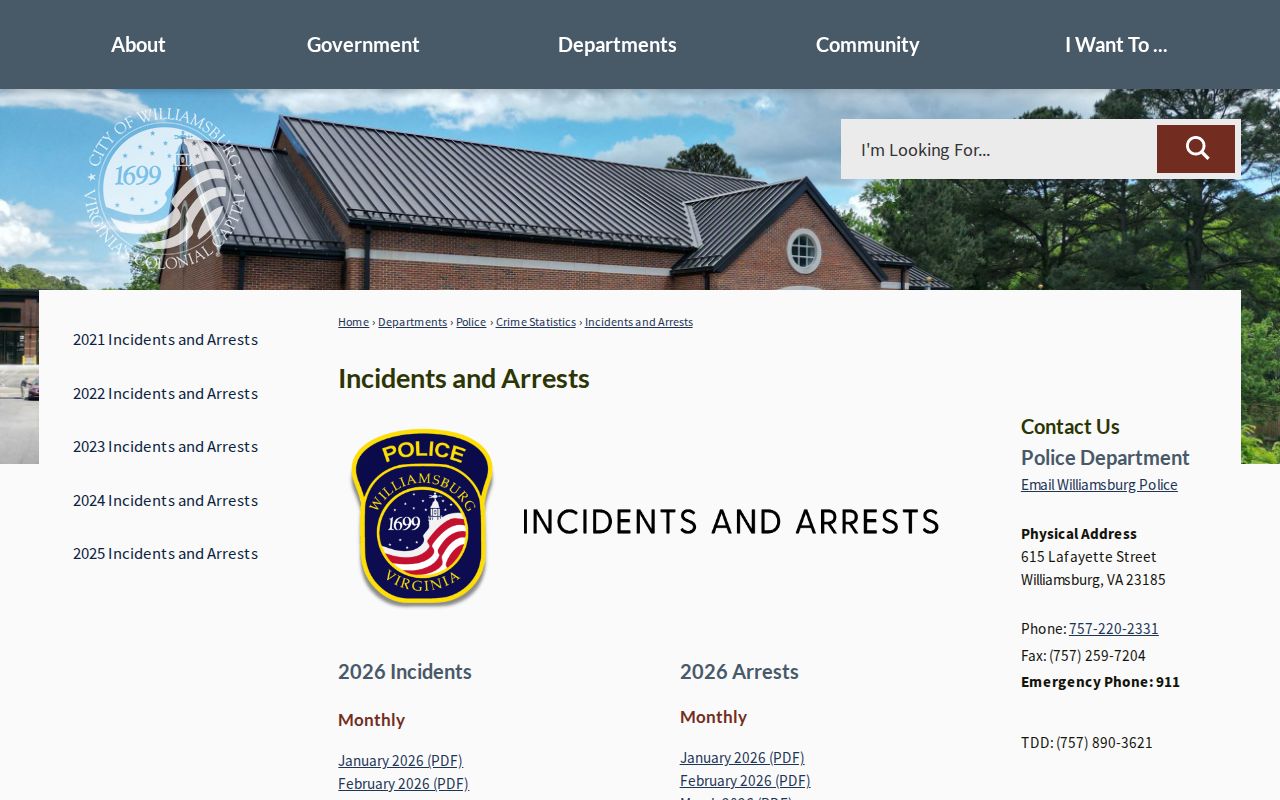Click Monthly subheading under 2026 Incidents

[x=371, y=719]
